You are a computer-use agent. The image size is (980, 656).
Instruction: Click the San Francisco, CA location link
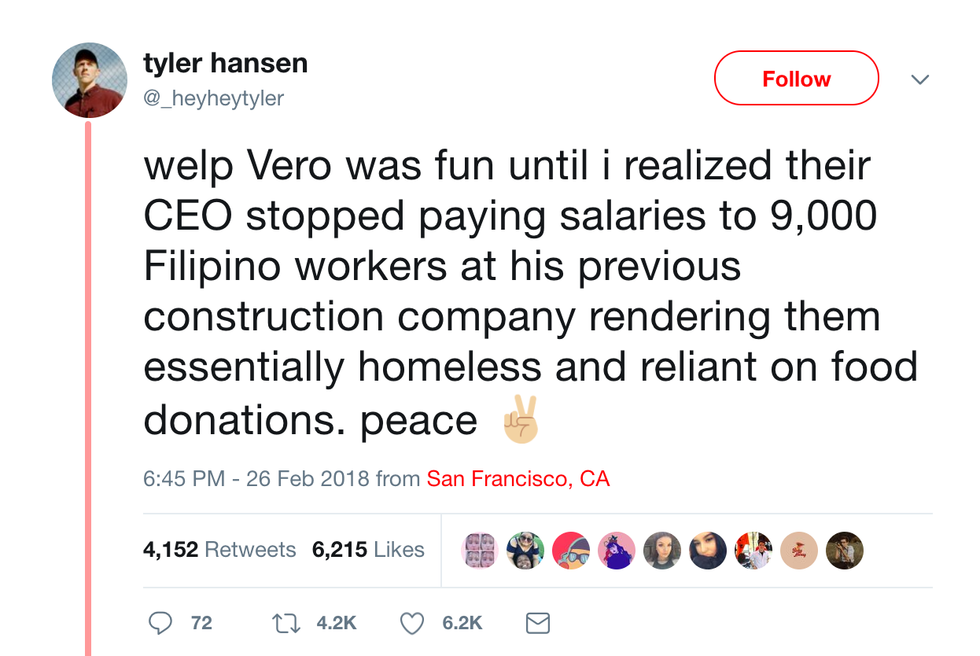(518, 479)
